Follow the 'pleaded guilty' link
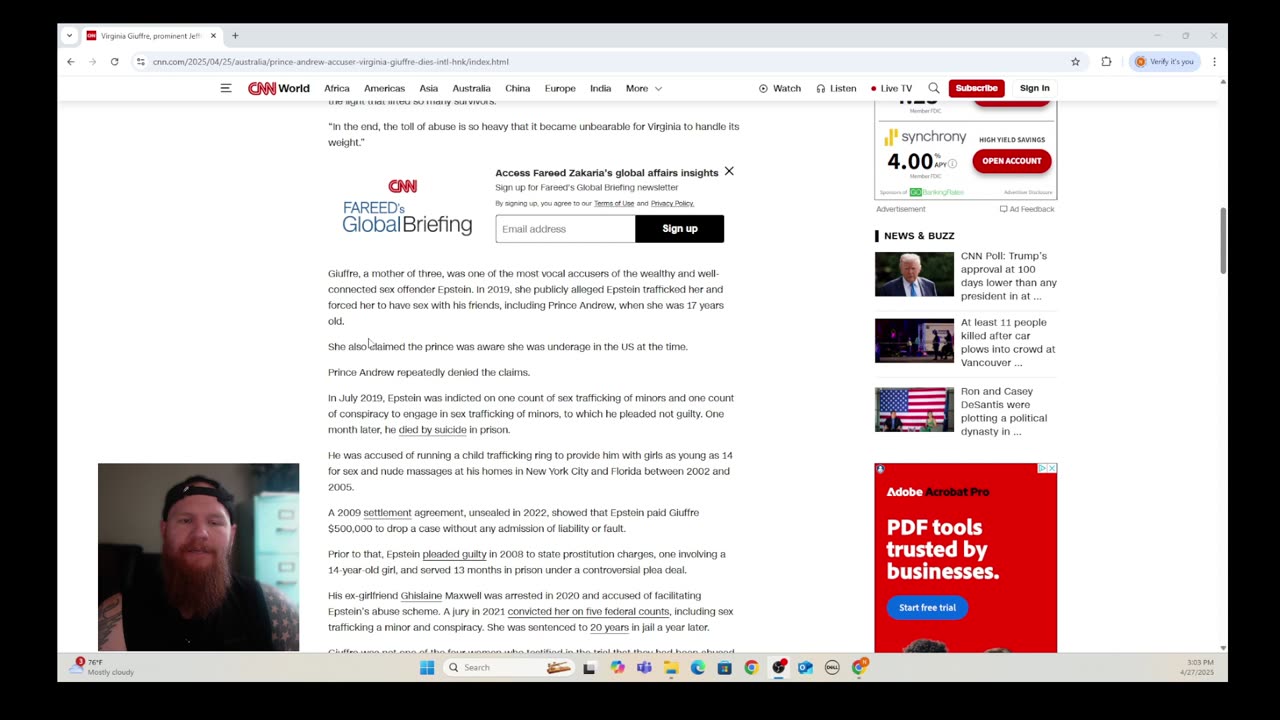1280x720 pixels. 454,554
